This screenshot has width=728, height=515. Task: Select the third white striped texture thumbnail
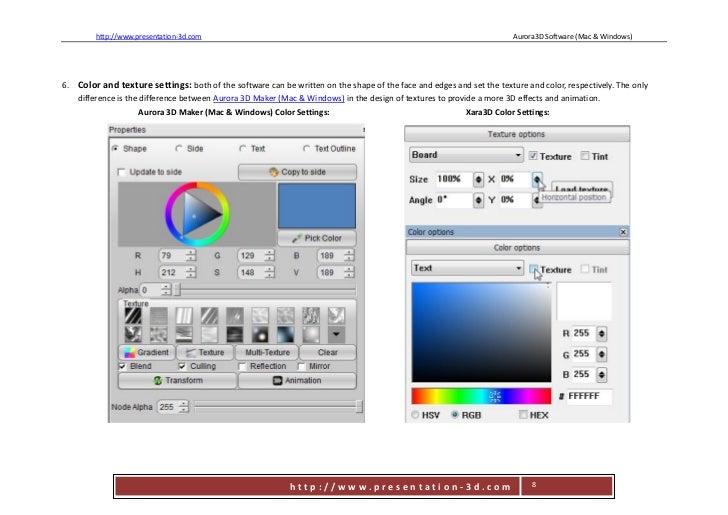[x=184, y=316]
